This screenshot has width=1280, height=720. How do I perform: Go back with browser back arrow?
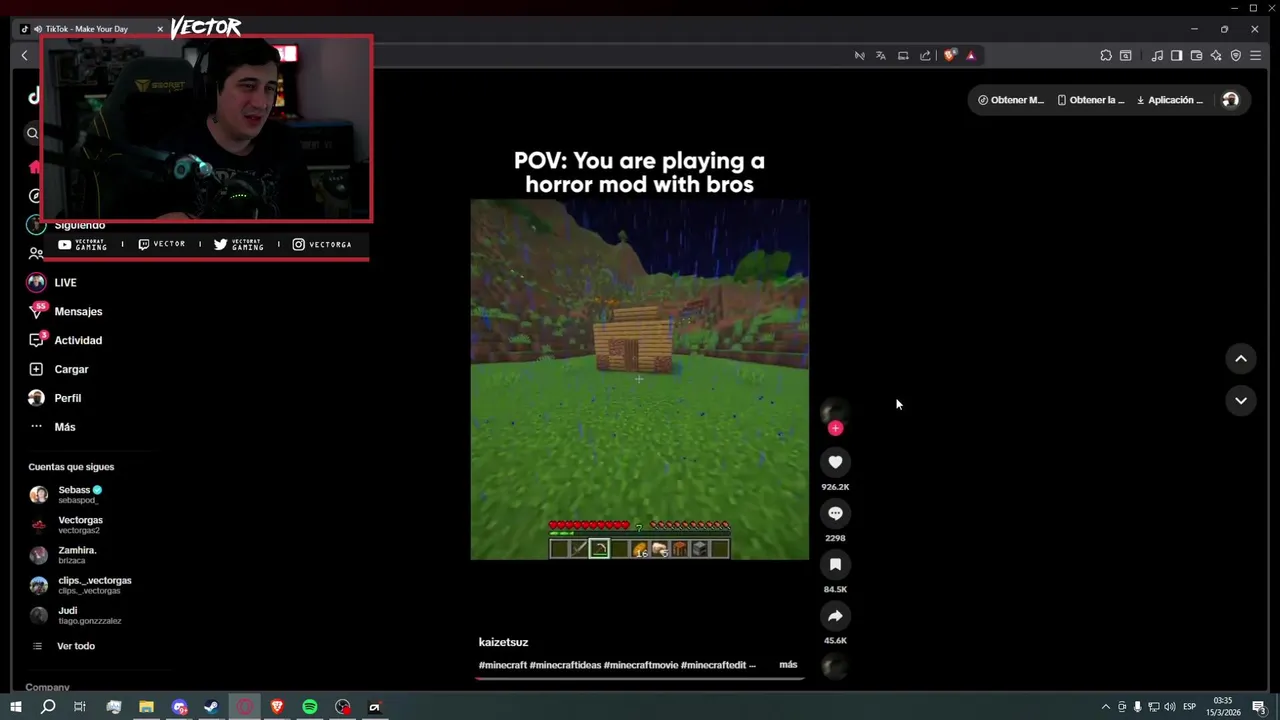[x=25, y=56]
